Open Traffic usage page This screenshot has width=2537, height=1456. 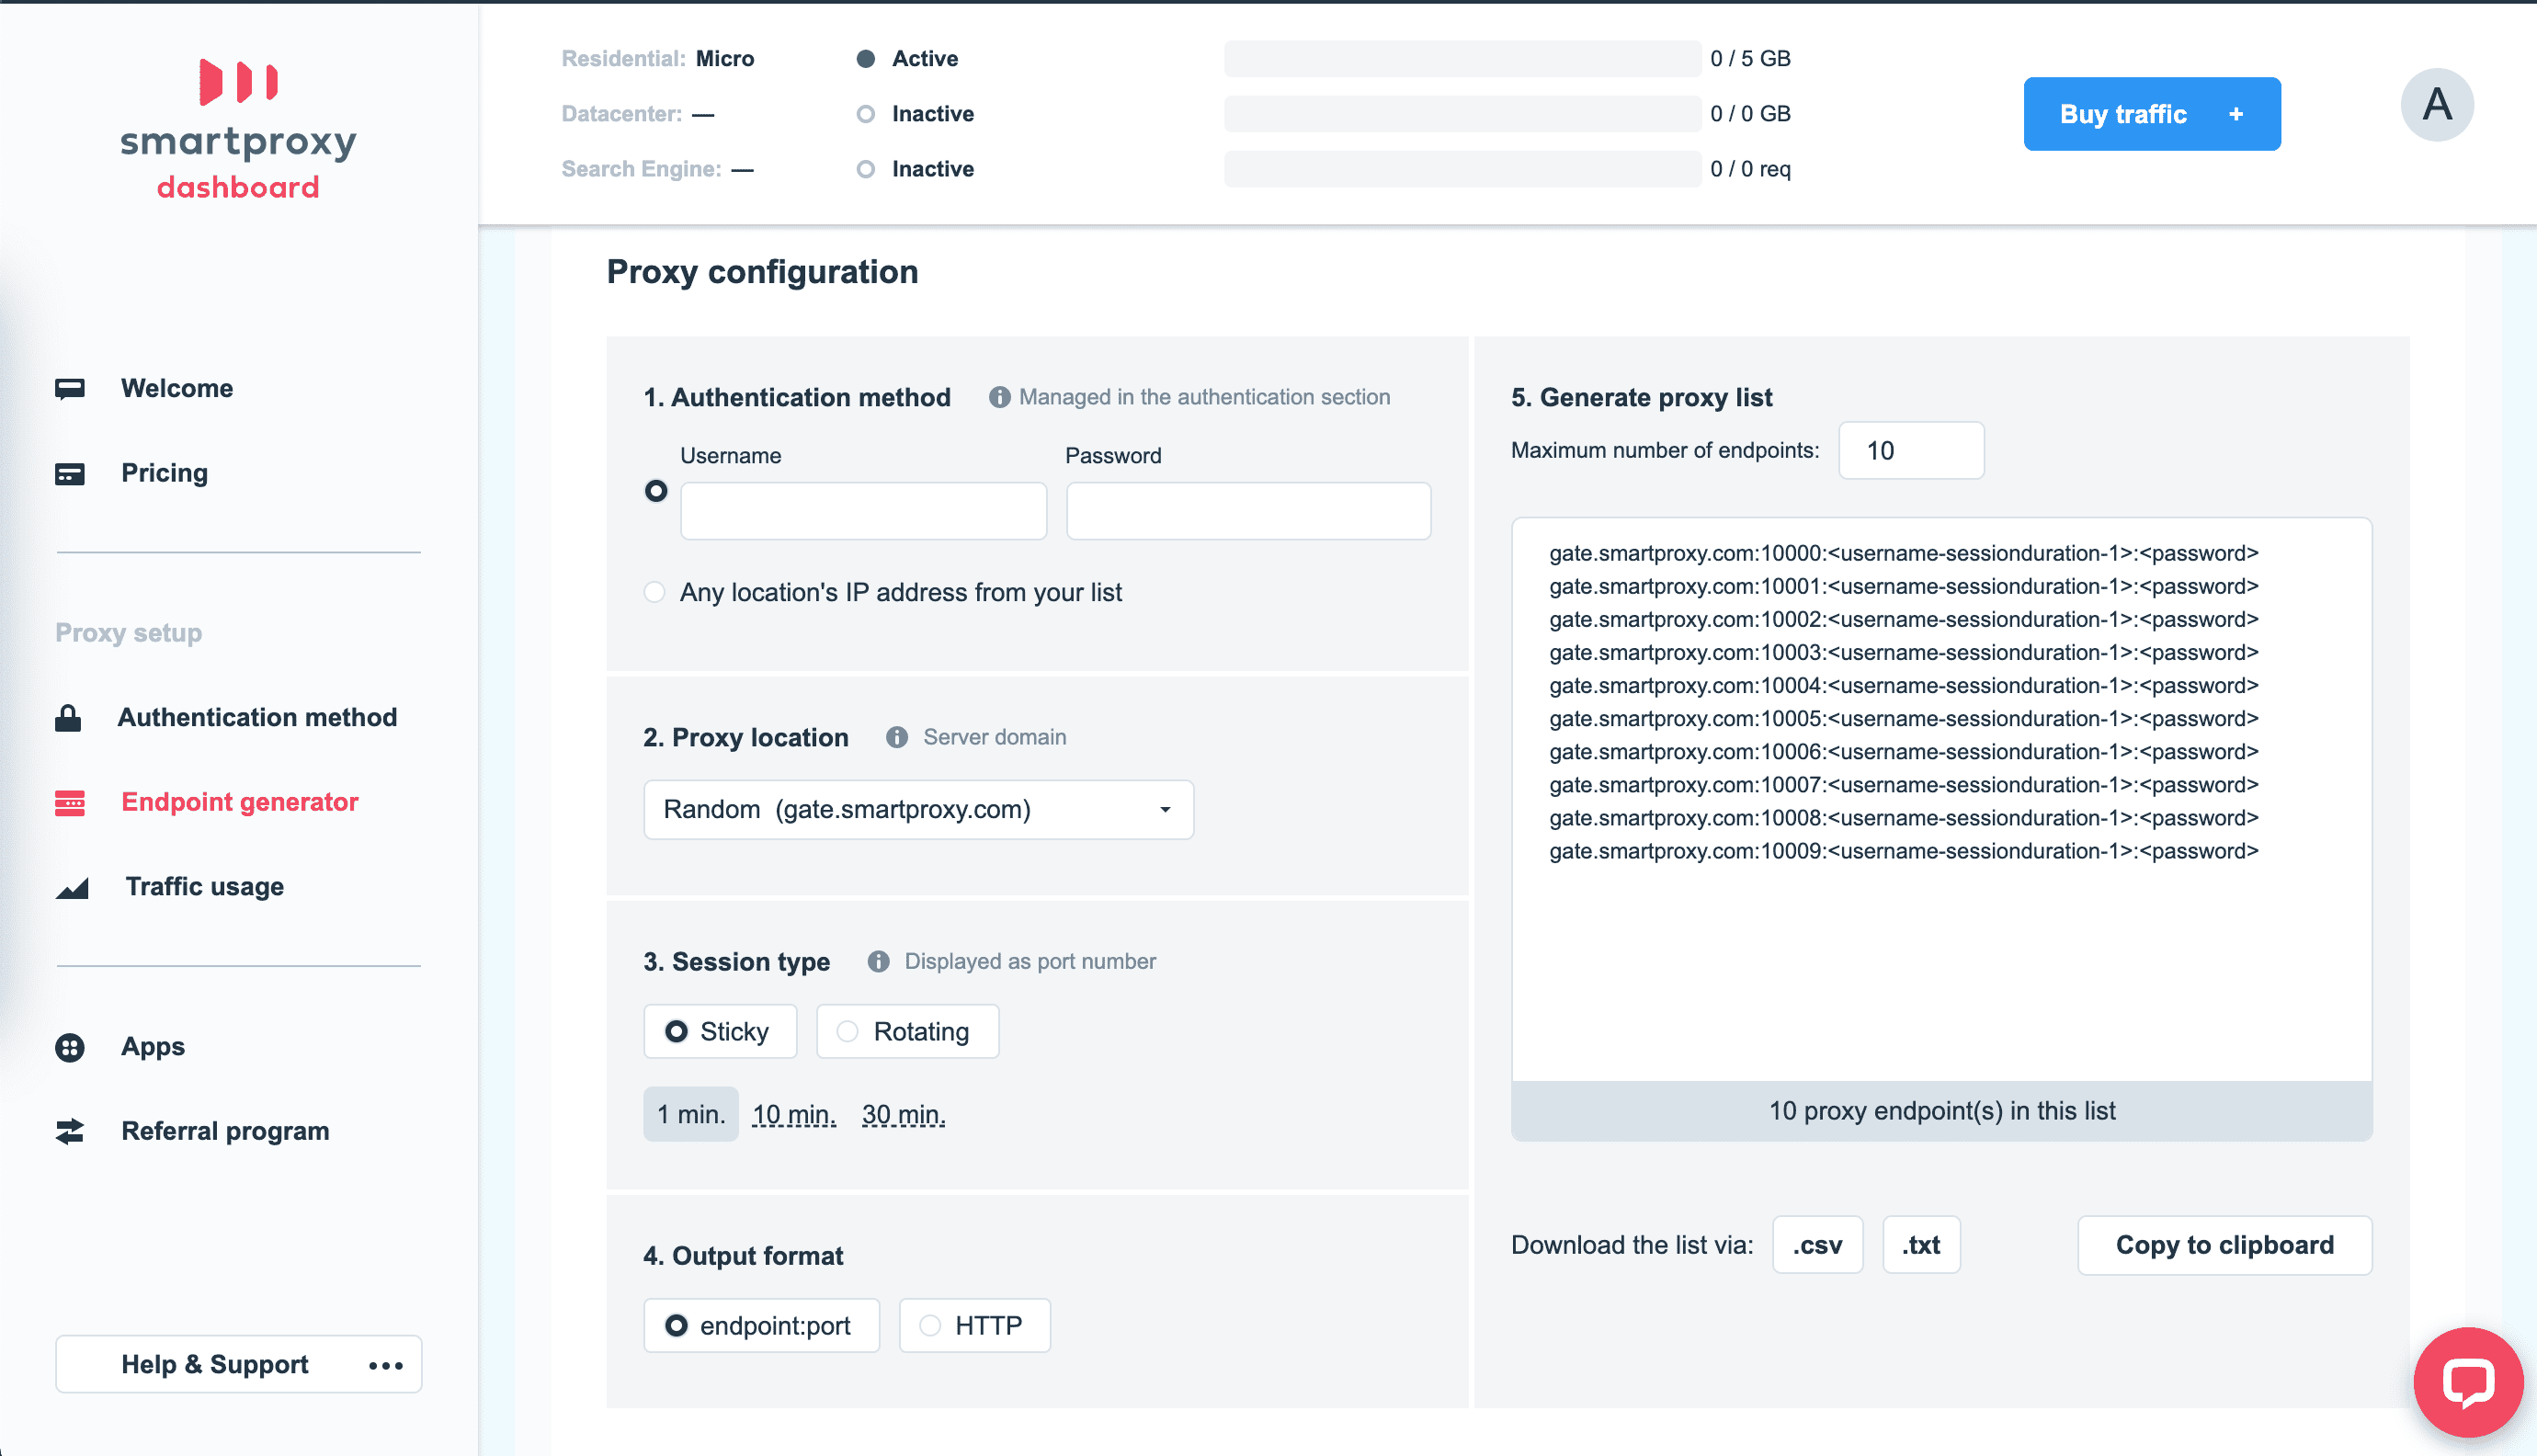coord(205,887)
